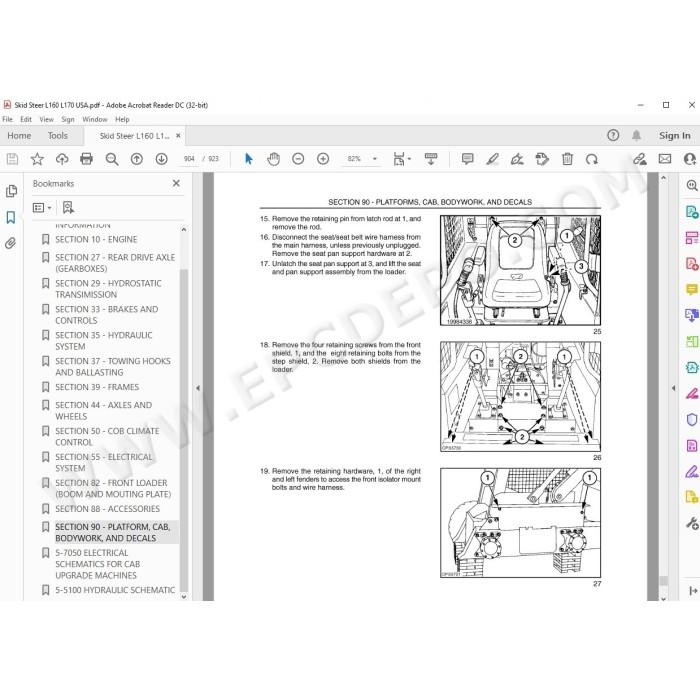This screenshot has width=700, height=700.
Task: Switch to the Tools tab
Action: coord(58,136)
